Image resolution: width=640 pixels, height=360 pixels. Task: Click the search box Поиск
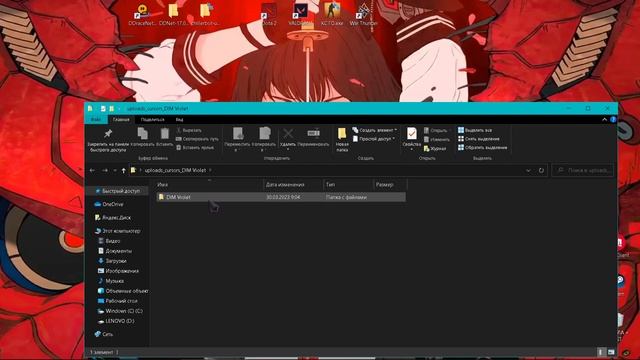click(583, 170)
